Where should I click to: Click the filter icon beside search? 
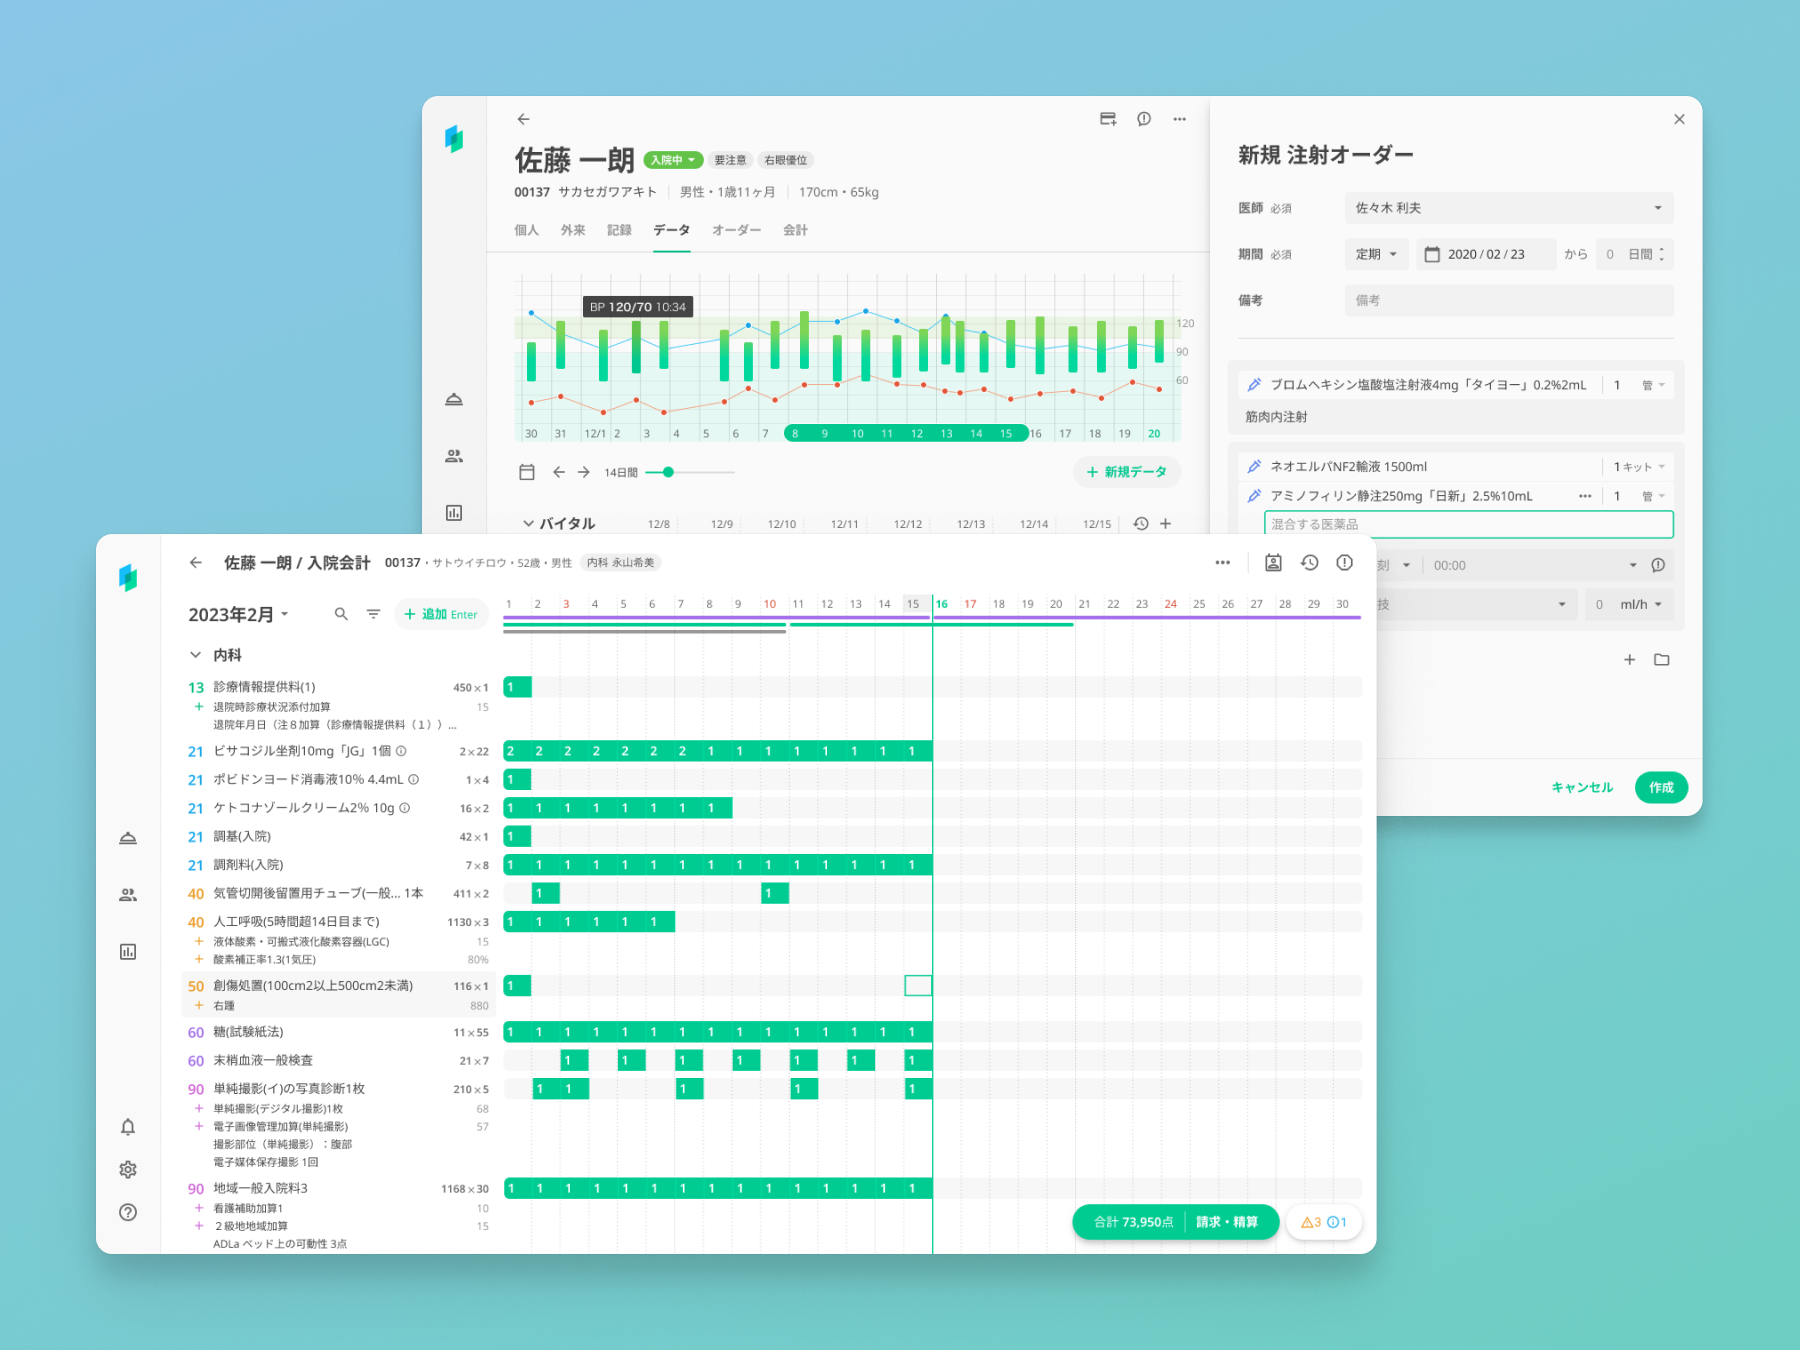tap(373, 614)
